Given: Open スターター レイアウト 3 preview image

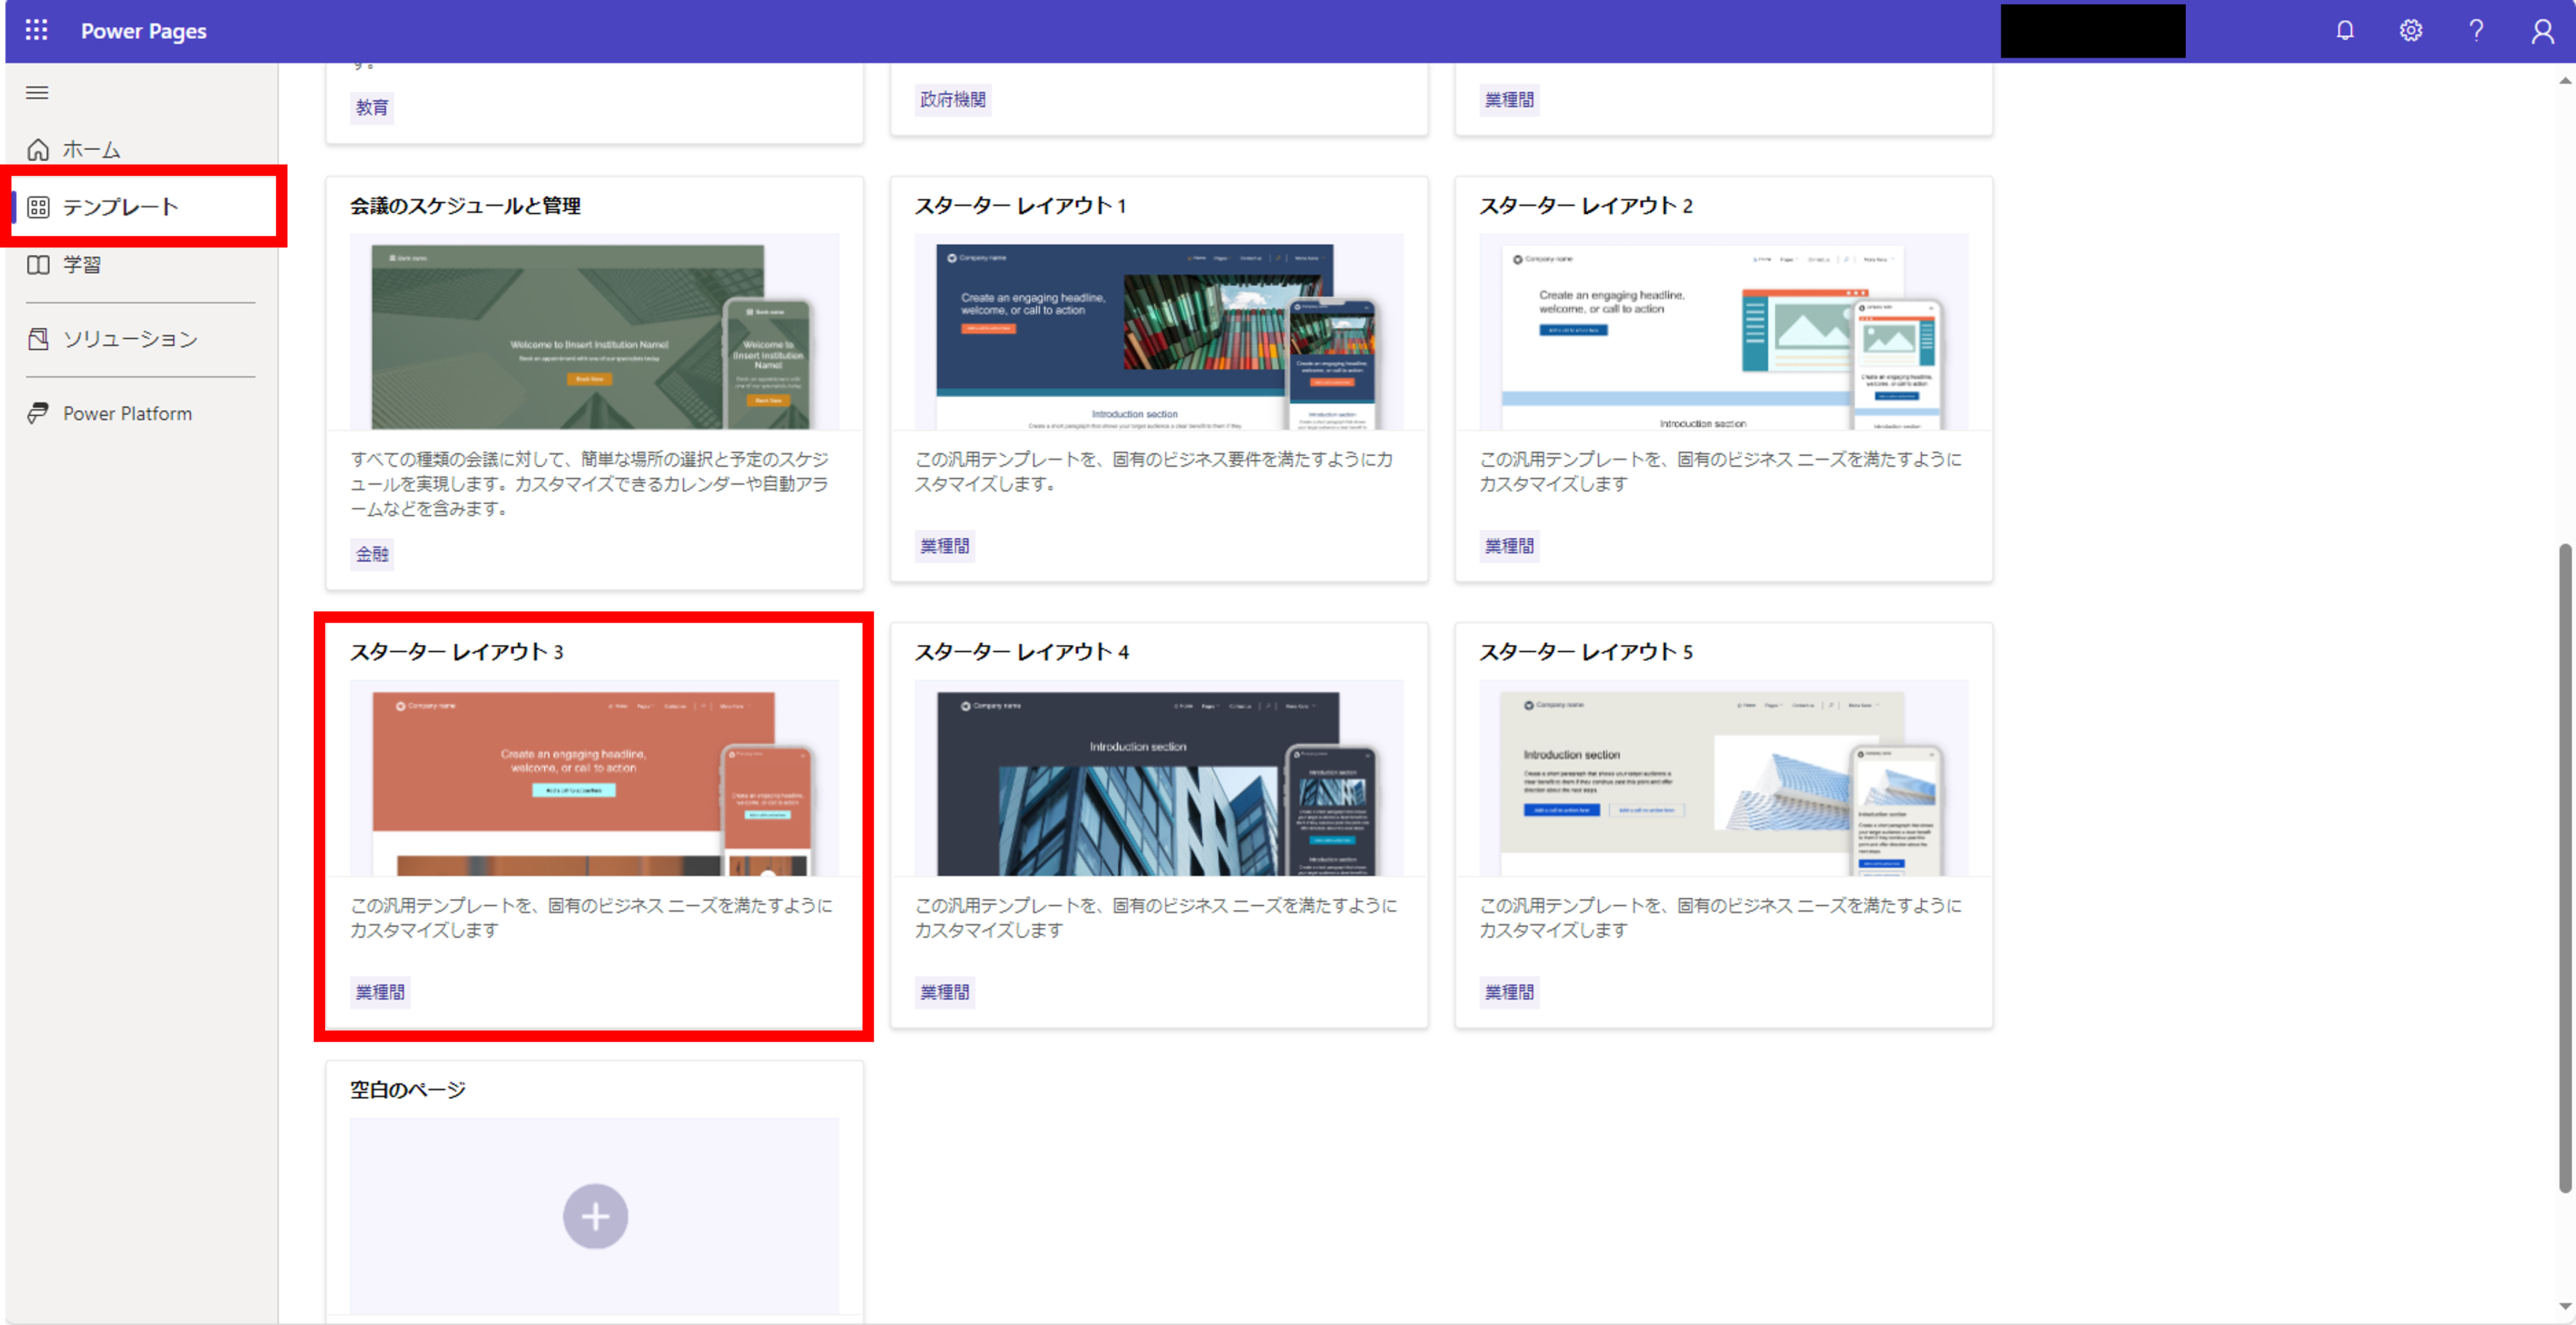Looking at the screenshot, I should click(594, 778).
